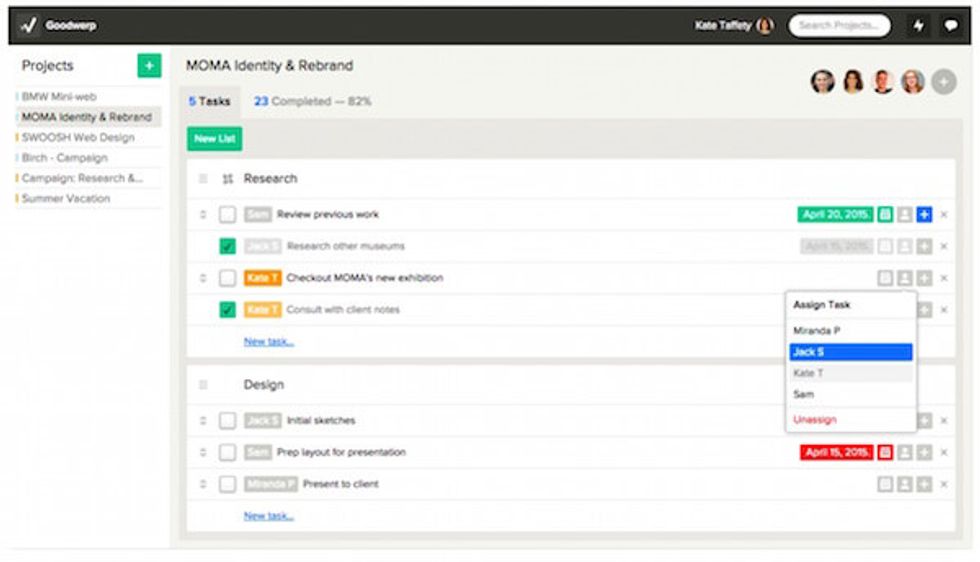This screenshot has width=980, height=562.
Task: Assign task to Jack S
Action: click(x=851, y=352)
